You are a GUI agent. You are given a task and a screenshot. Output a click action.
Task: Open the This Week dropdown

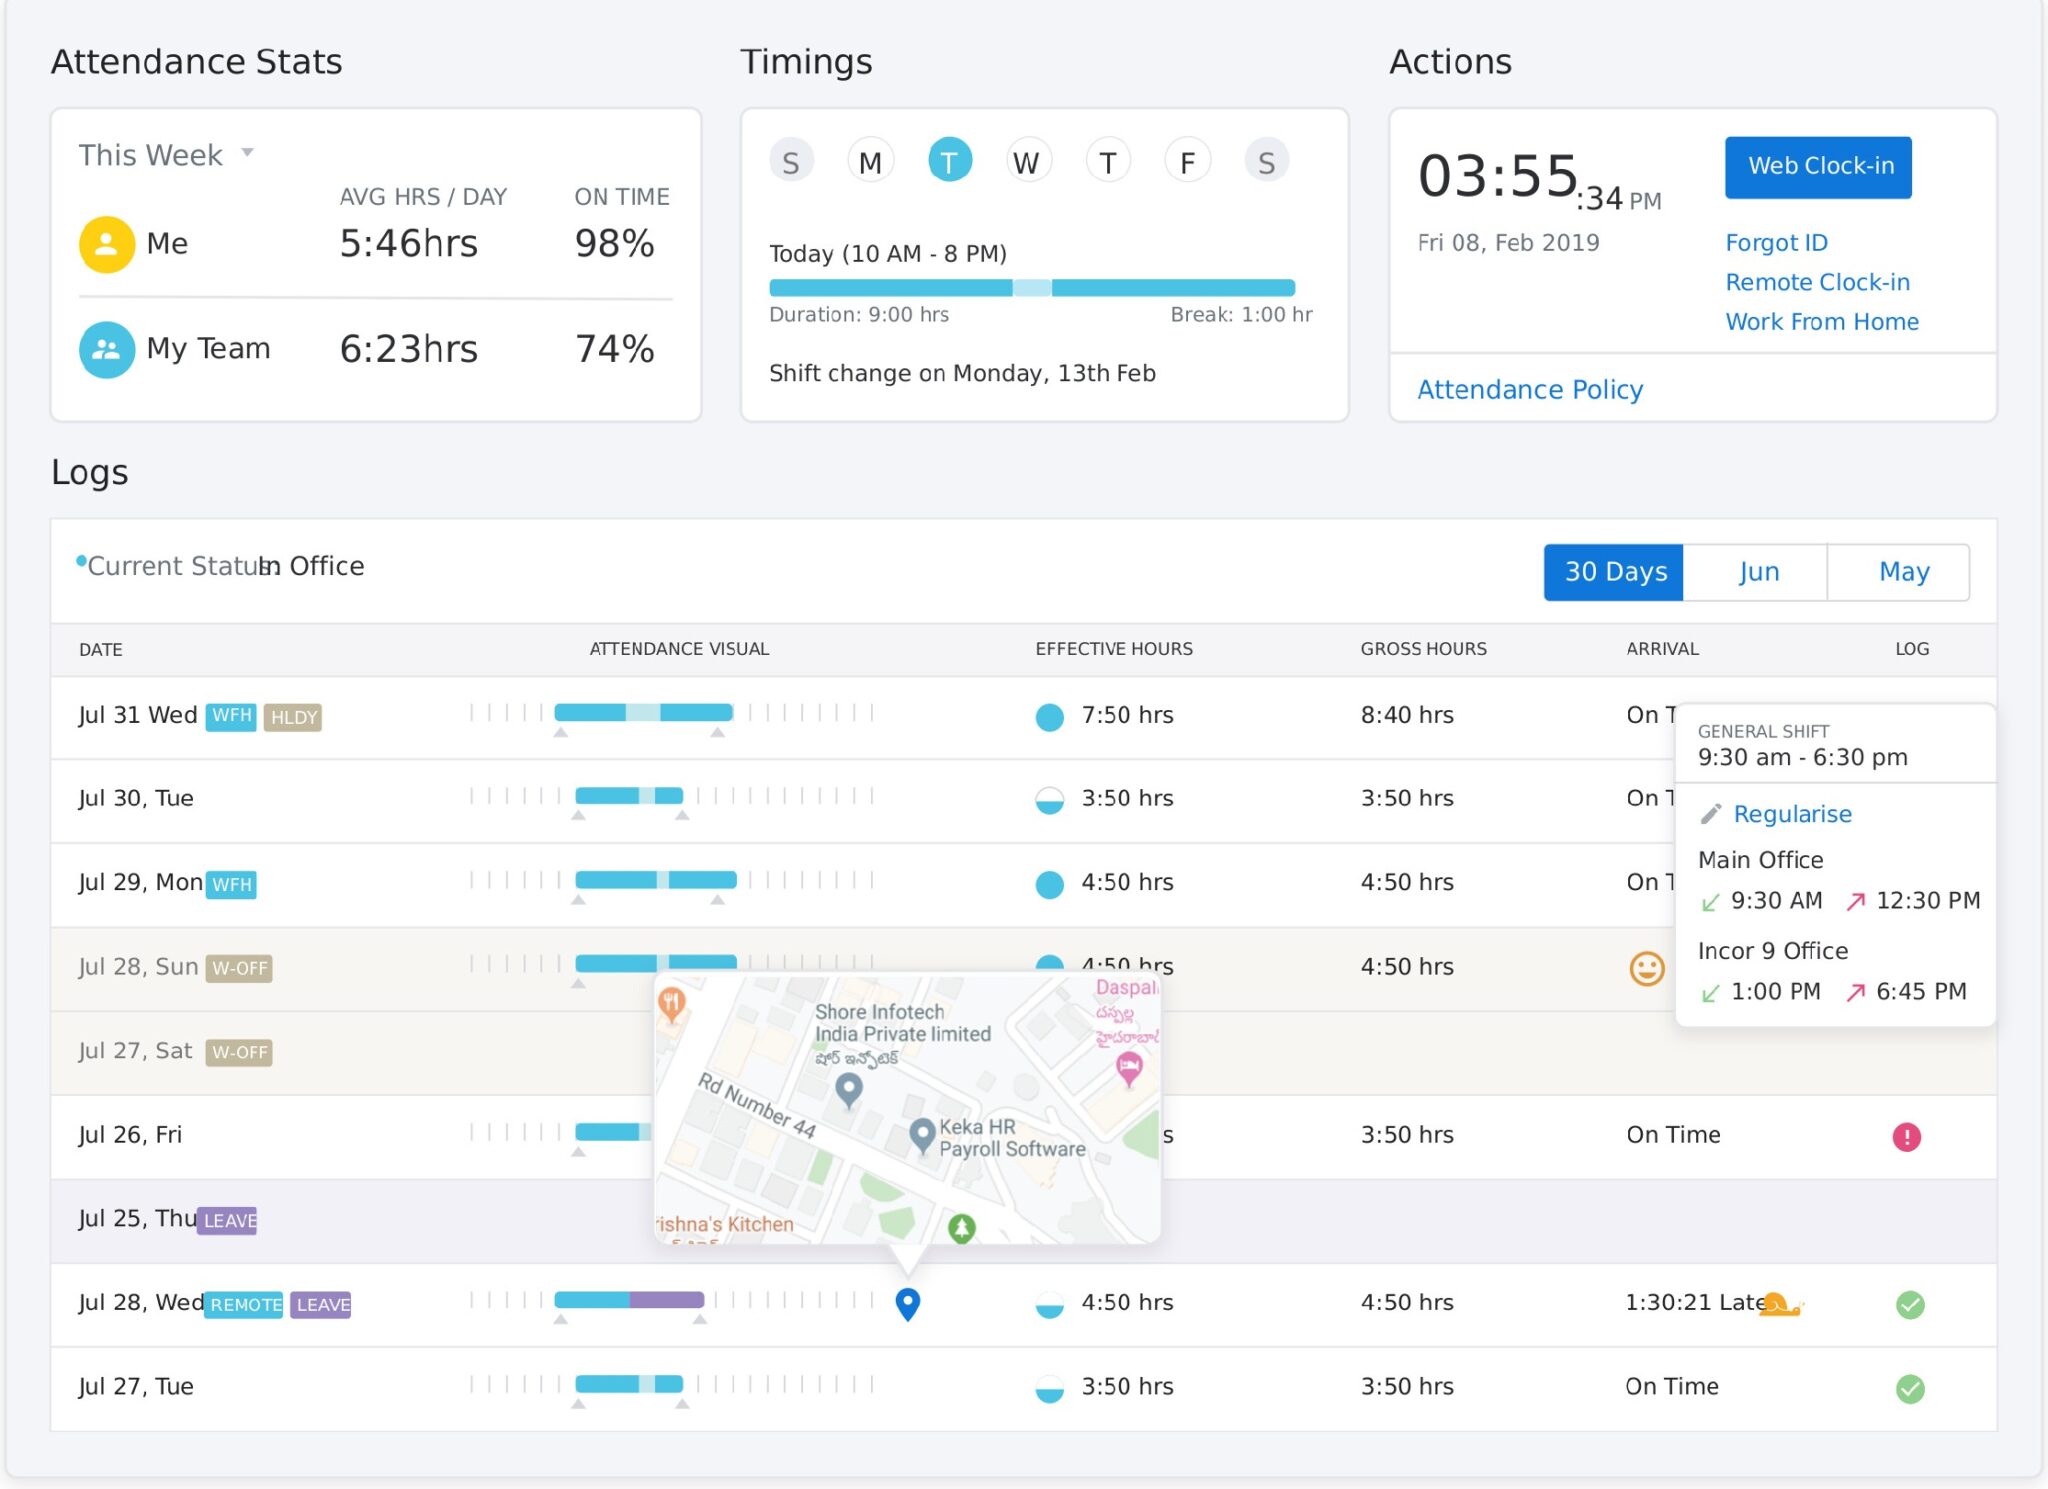(x=166, y=154)
